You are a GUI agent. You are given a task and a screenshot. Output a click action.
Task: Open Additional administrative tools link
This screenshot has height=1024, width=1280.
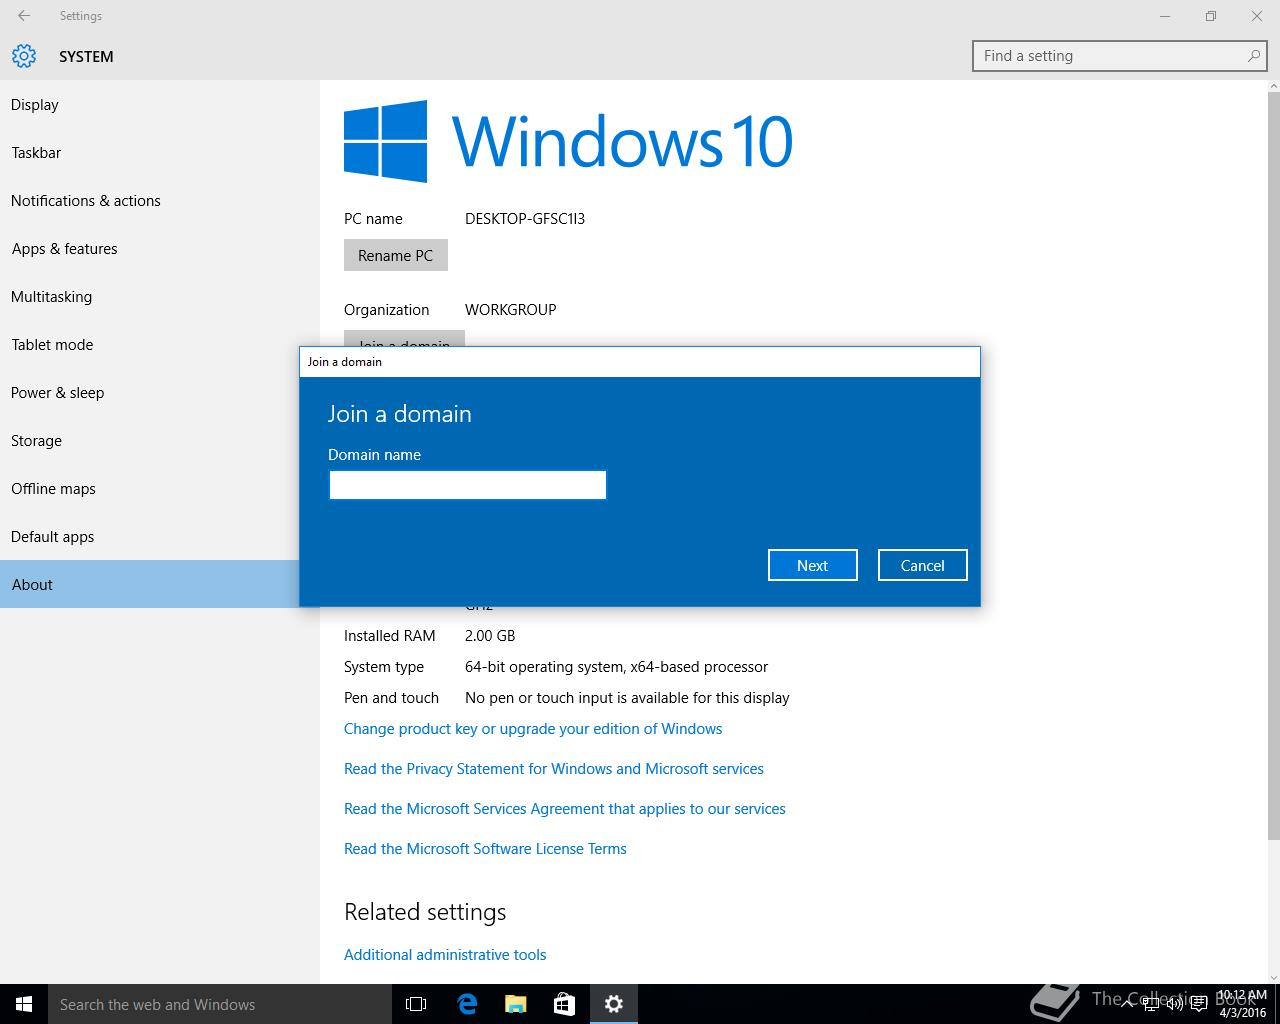[x=445, y=955]
